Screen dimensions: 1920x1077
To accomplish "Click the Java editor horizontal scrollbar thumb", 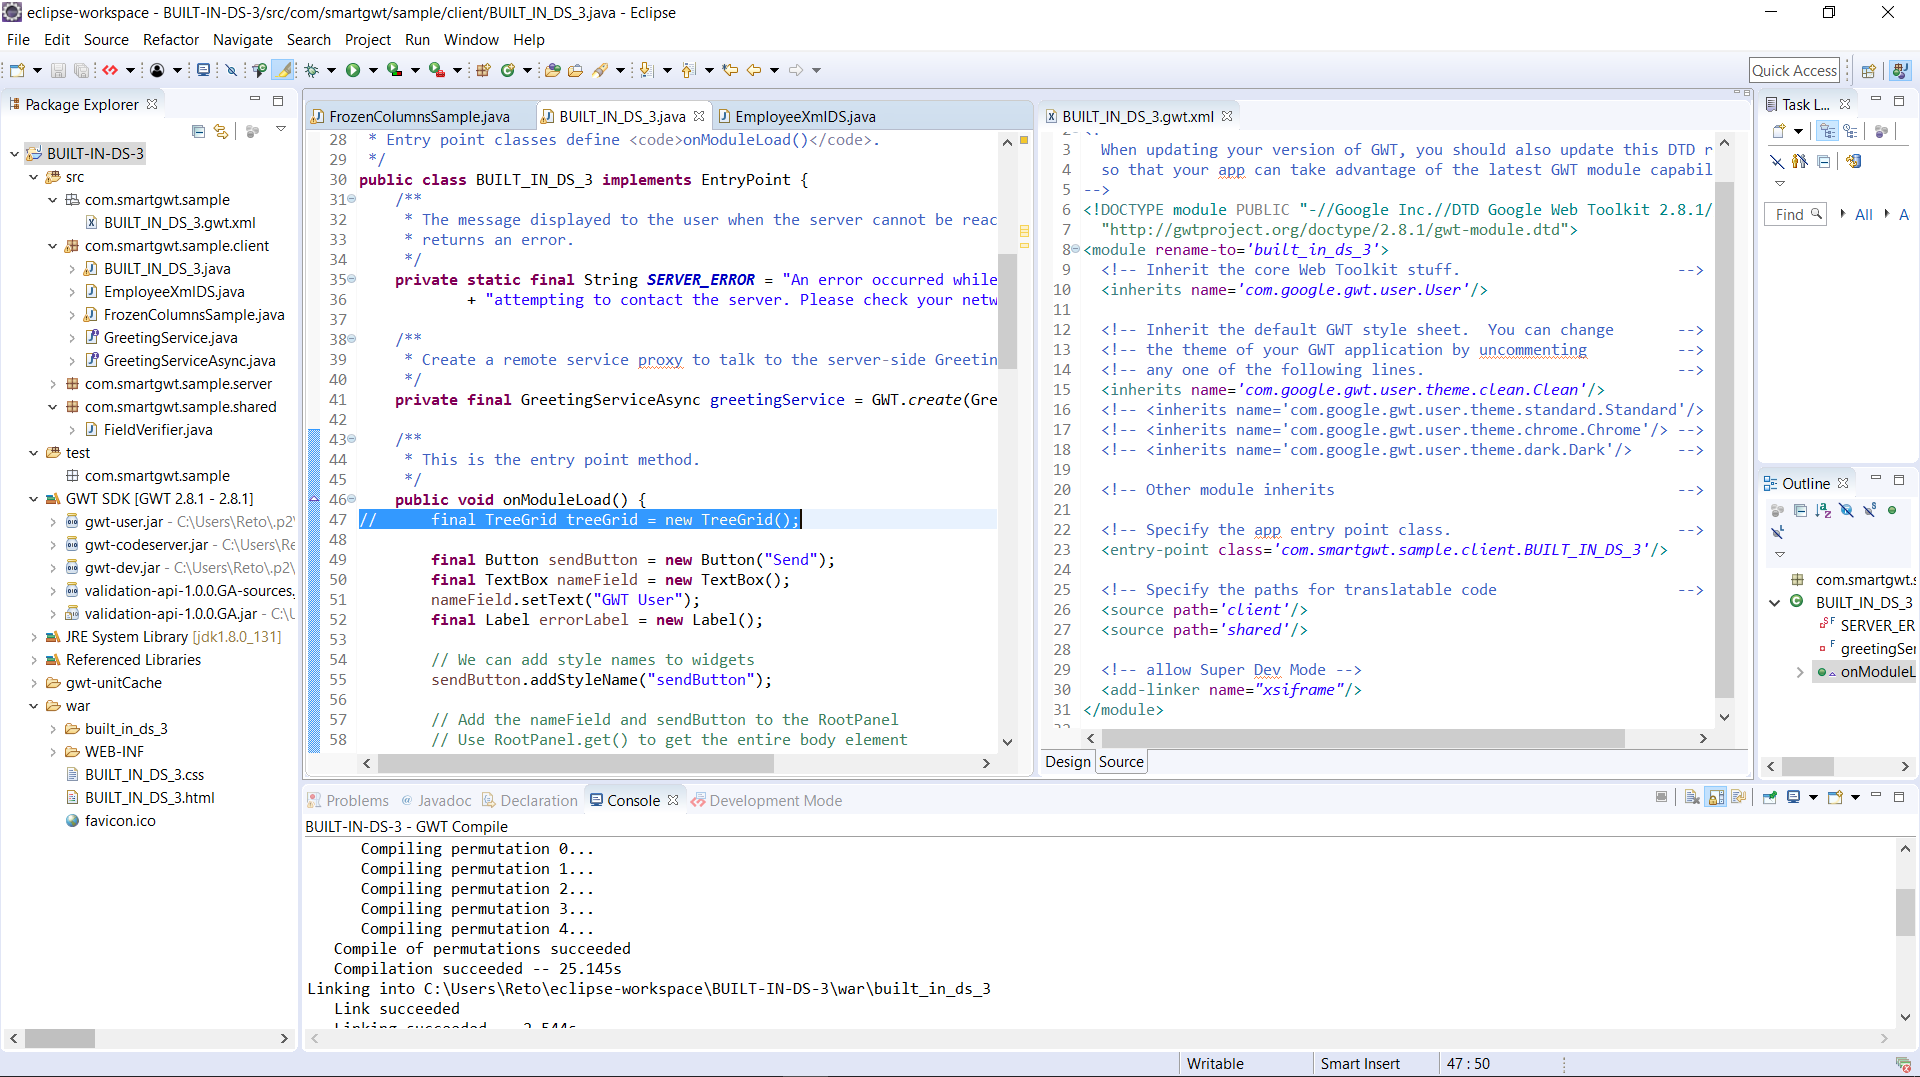I will coord(575,764).
